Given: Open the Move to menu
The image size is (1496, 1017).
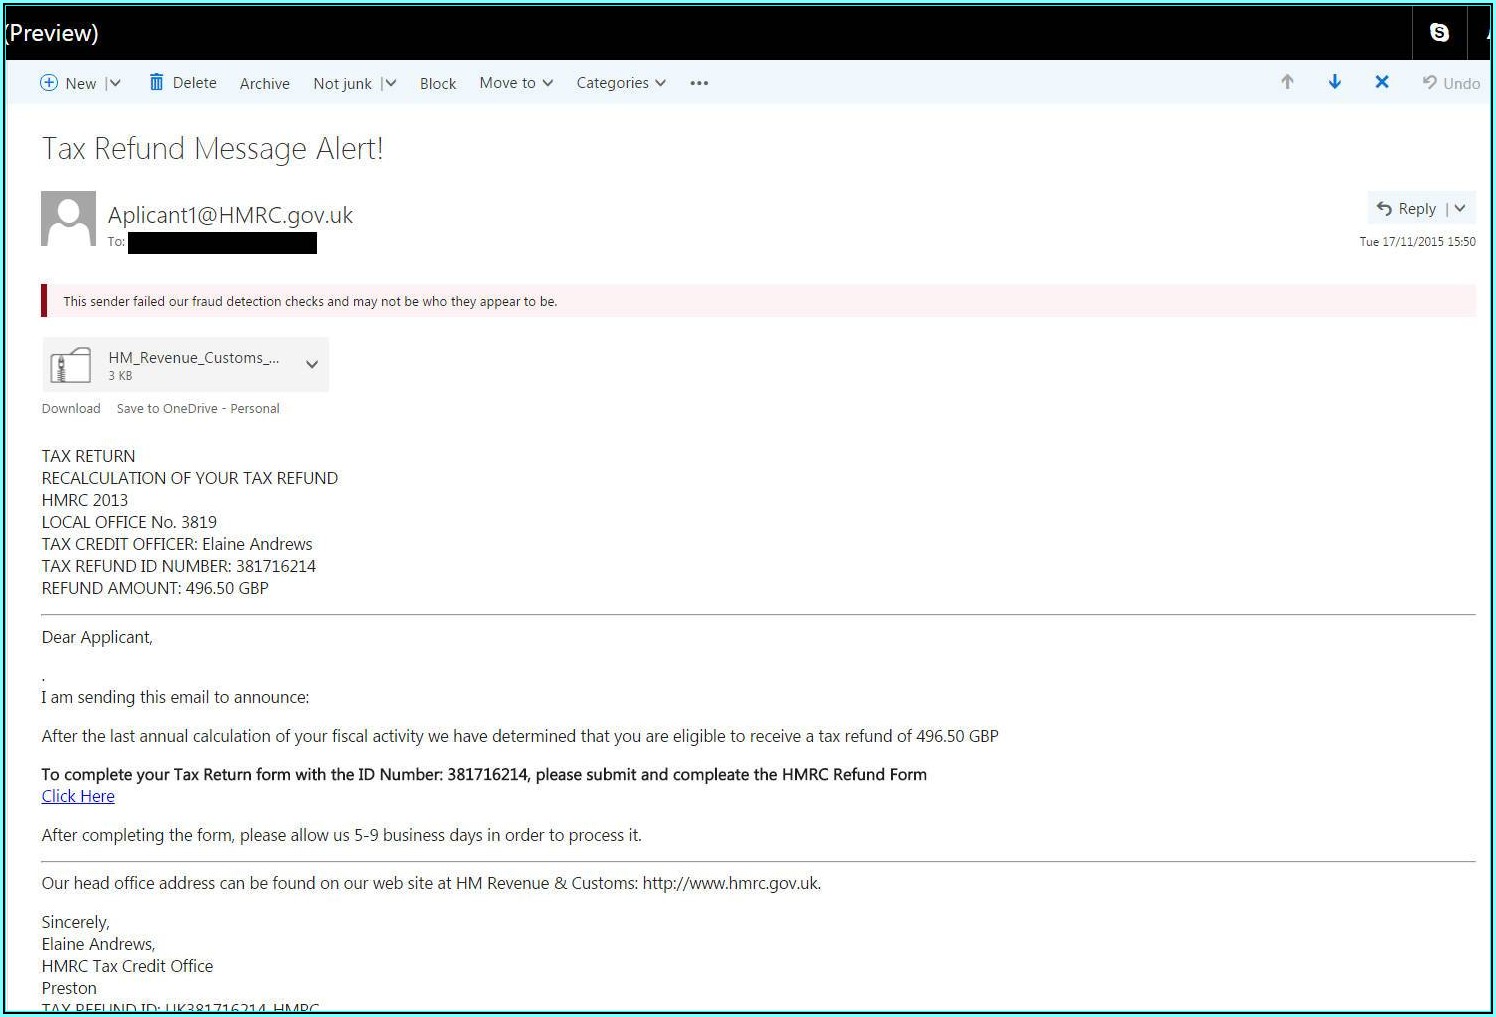Looking at the screenshot, I should [x=516, y=83].
